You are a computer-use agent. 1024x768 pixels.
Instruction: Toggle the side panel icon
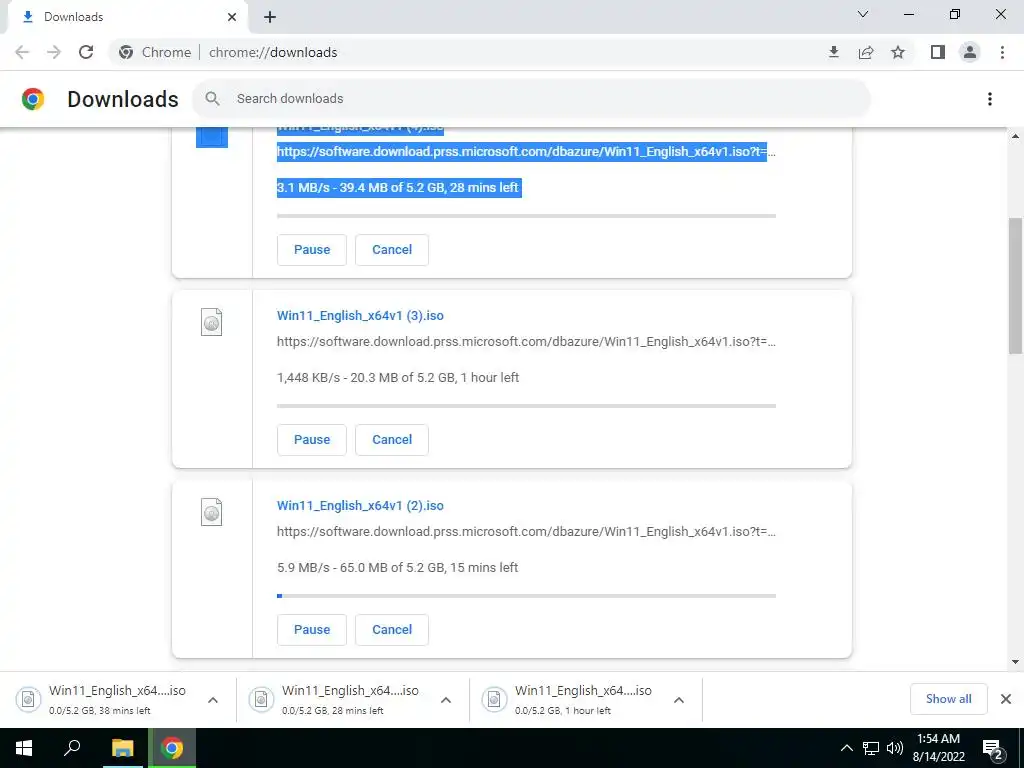coord(938,52)
